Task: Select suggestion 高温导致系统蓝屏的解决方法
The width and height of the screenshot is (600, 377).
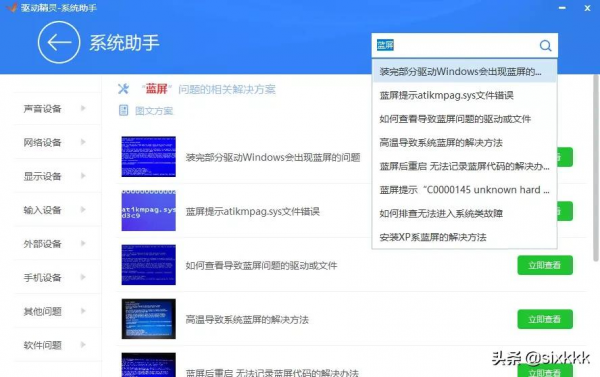Action: coord(464,143)
